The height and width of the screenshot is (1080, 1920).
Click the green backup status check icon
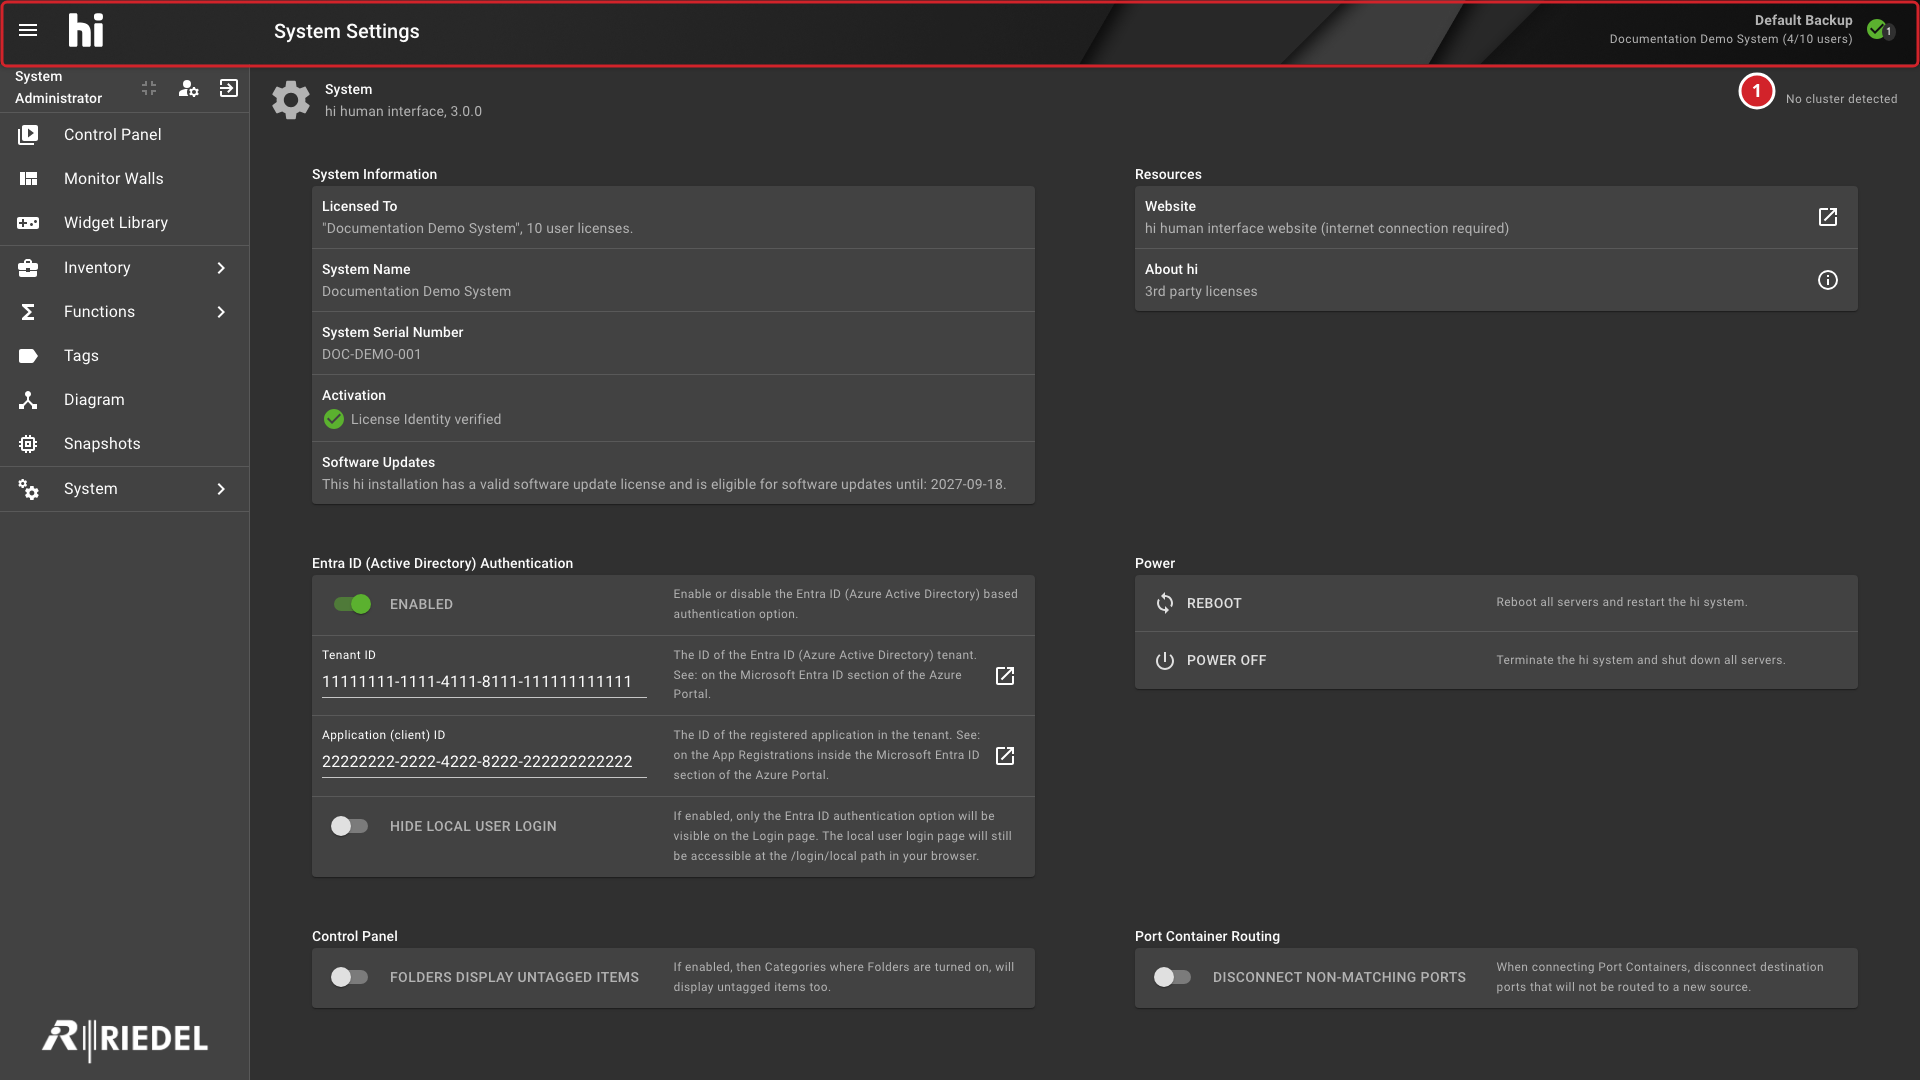(x=1877, y=29)
